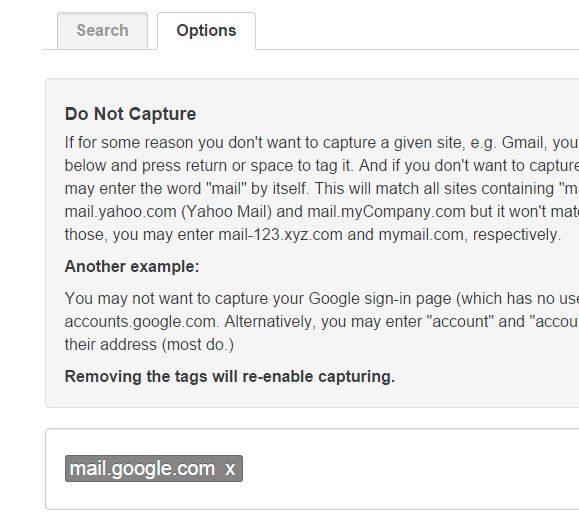Viewport: 579px width, 523px height.
Task: Click the Another example: subheading
Action: (132, 266)
